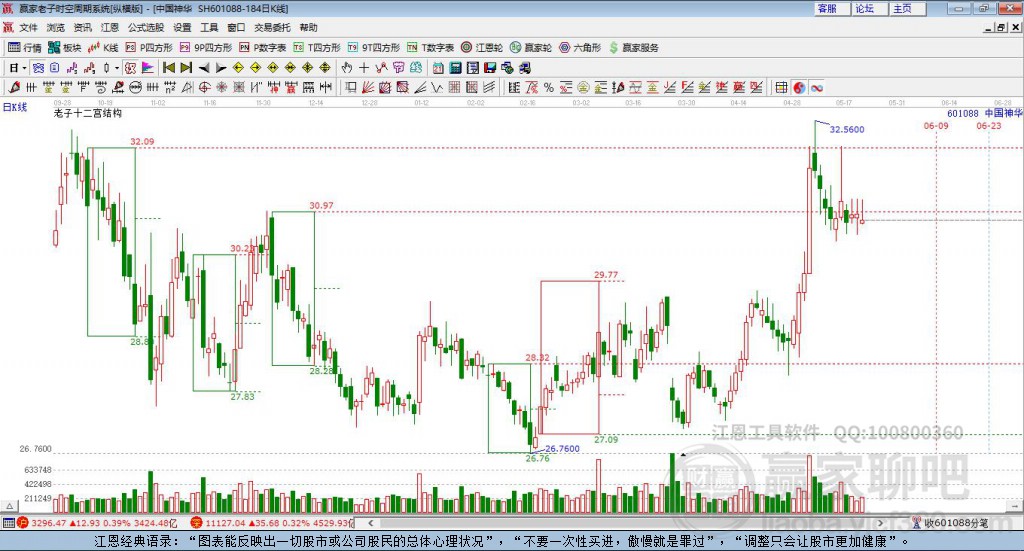Viewport: 1024px width, 551px height.
Task: Open the 工具 menu
Action: 209,27
